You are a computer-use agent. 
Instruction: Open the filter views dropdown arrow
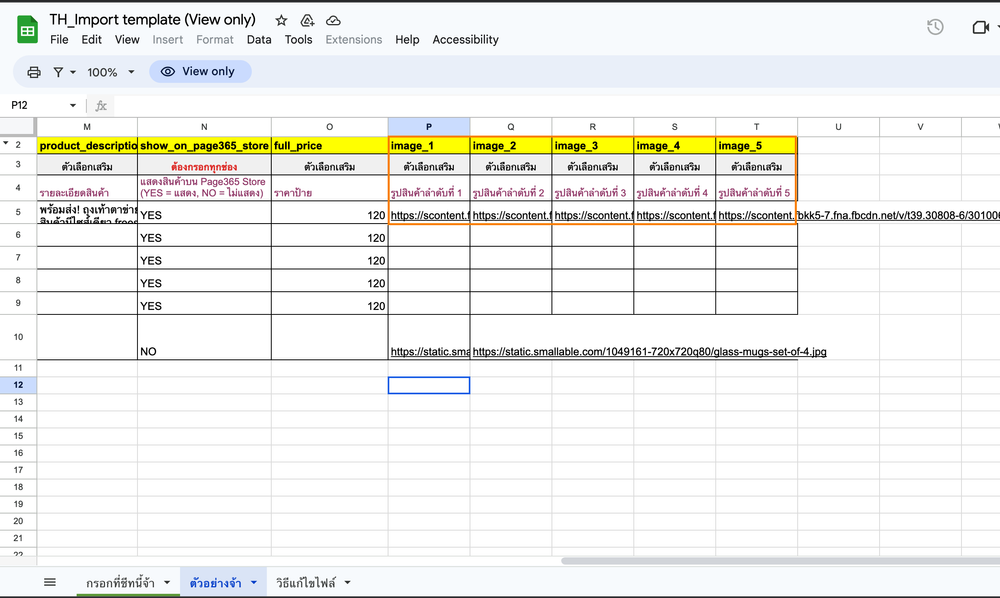click(73, 72)
